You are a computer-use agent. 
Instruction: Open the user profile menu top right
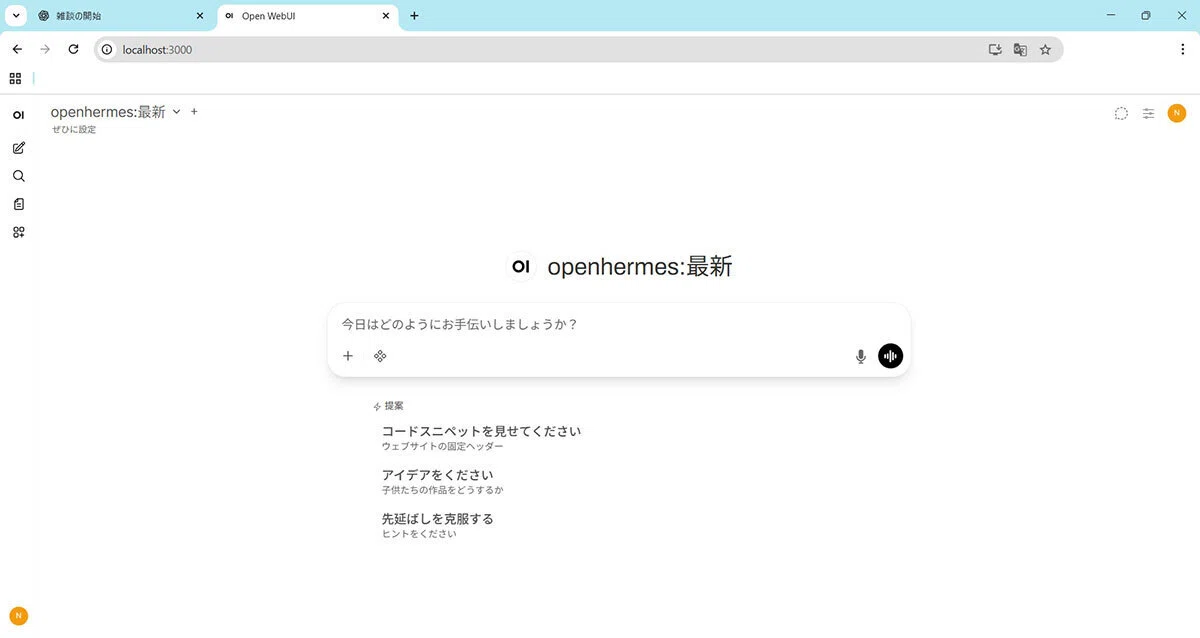[x=1177, y=113]
